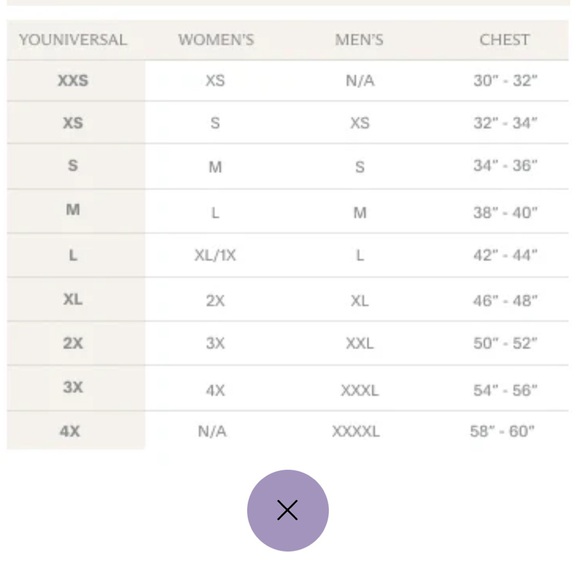This screenshot has width=580, height=580.
Task: Select the Youniversal 2X row label
Action: click(x=73, y=343)
